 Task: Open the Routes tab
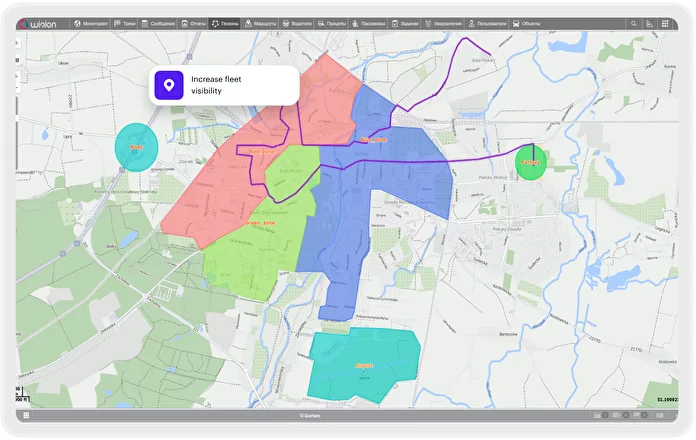click(261, 23)
